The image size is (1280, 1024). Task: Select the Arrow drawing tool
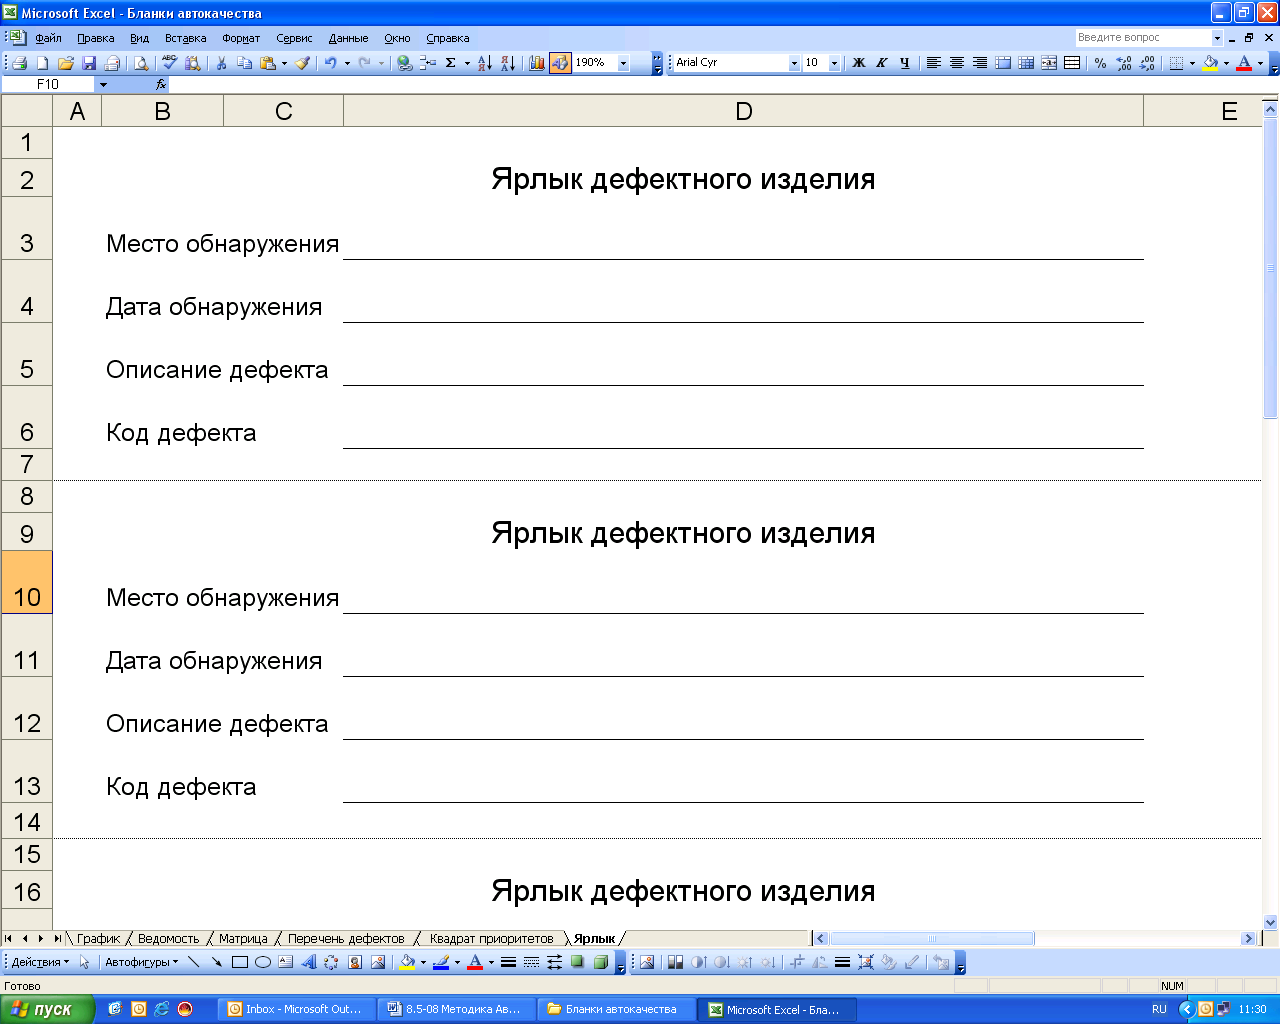tap(216, 962)
